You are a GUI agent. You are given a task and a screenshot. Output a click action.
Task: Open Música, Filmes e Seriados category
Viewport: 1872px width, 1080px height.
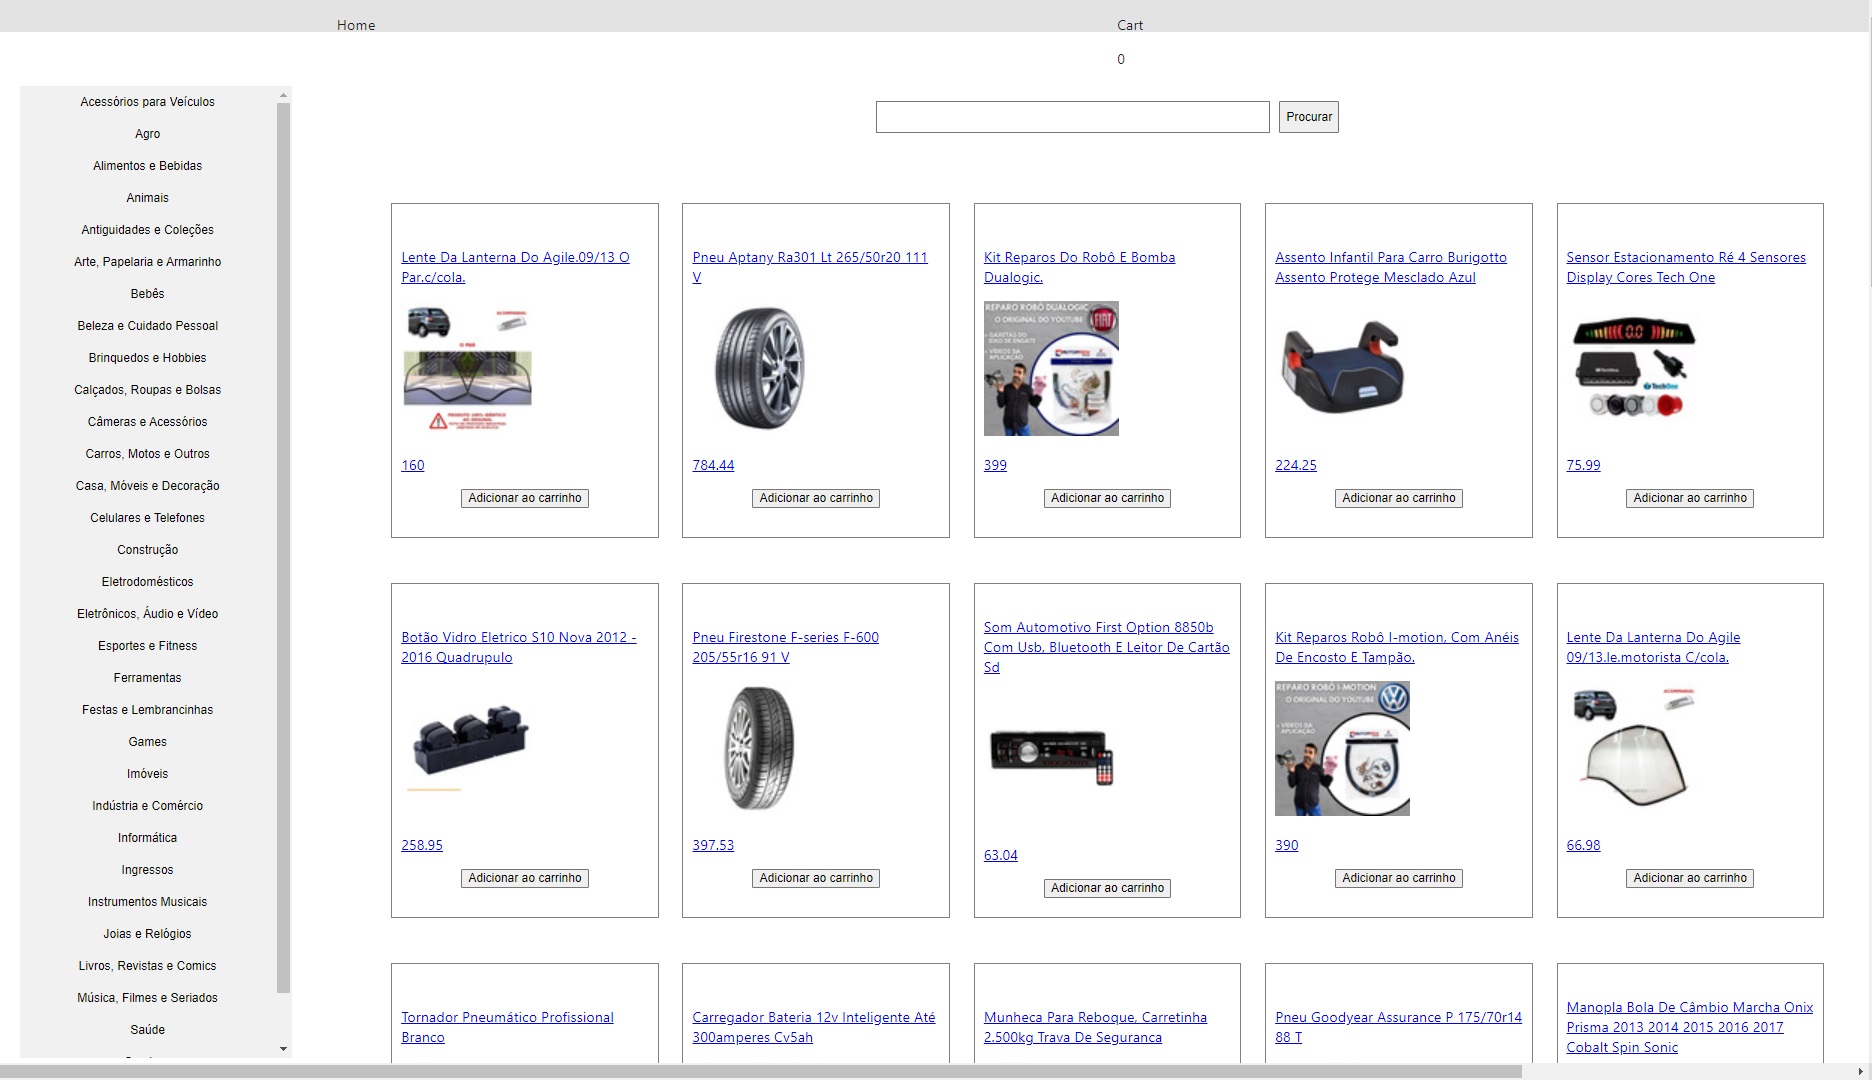tap(147, 998)
